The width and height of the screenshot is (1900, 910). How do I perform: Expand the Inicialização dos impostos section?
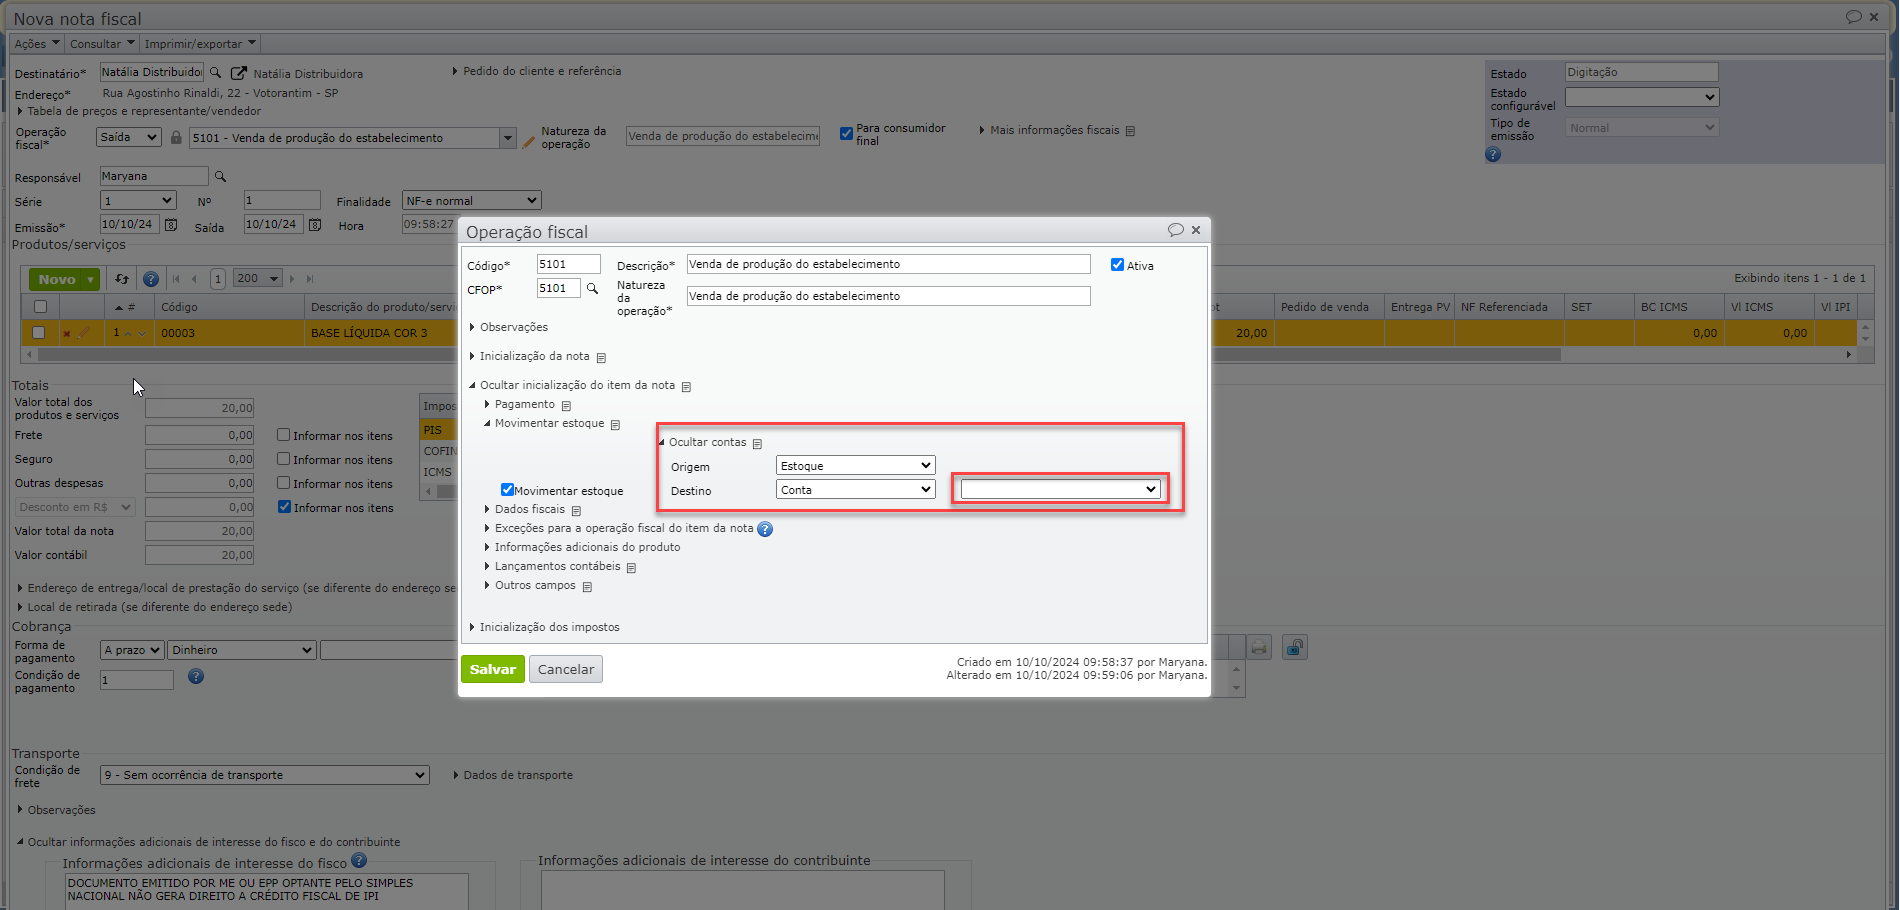coord(545,628)
